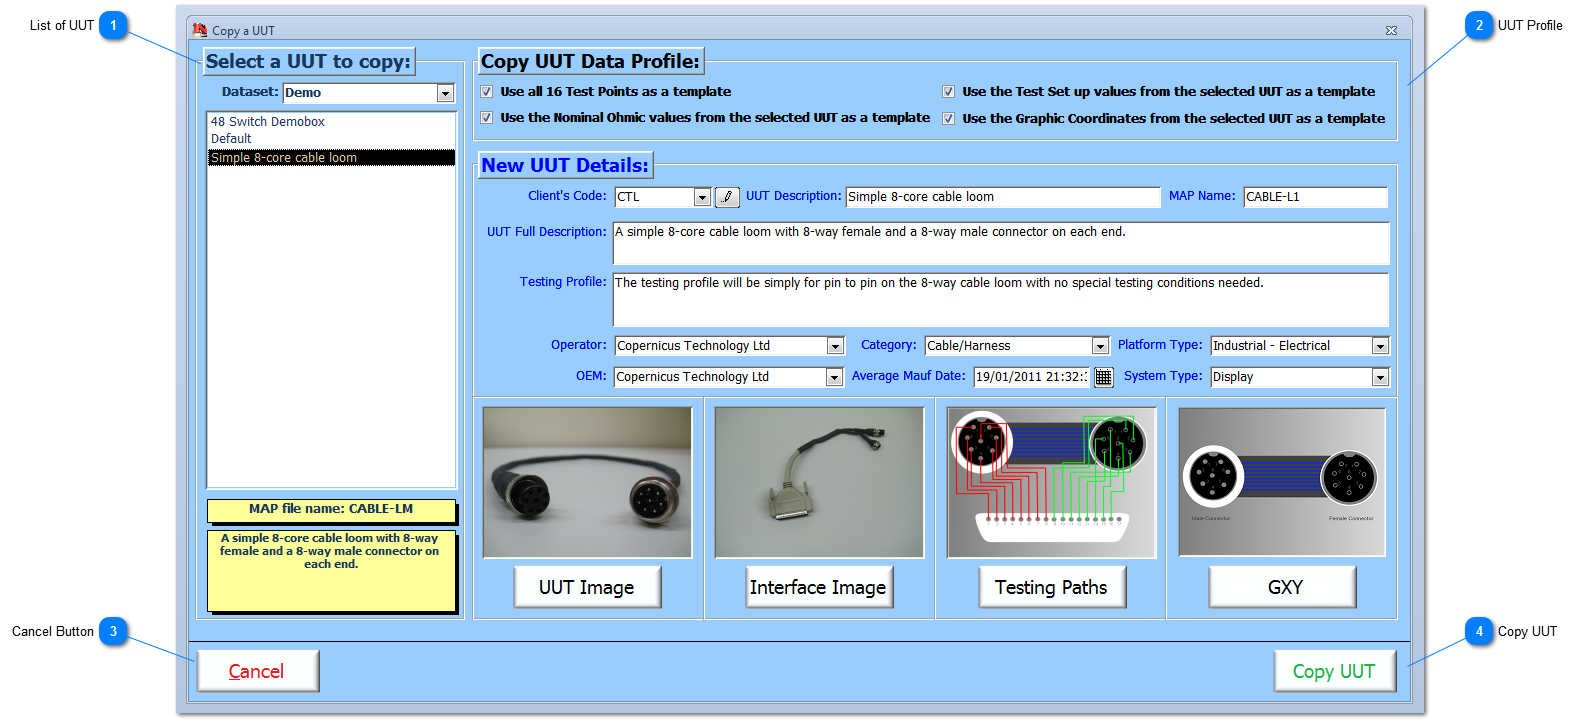Click the Interface Image photo thumbnail
This screenshot has height=722, width=1579.
click(819, 482)
